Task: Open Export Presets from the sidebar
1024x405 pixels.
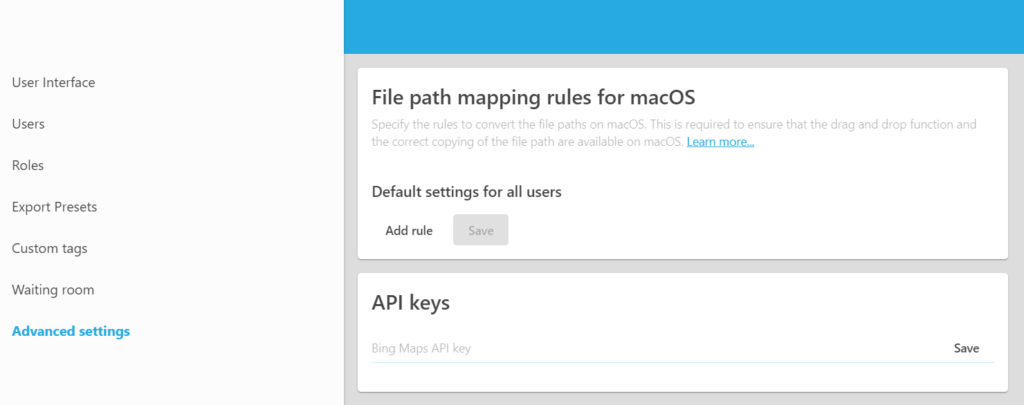Action: [x=54, y=207]
